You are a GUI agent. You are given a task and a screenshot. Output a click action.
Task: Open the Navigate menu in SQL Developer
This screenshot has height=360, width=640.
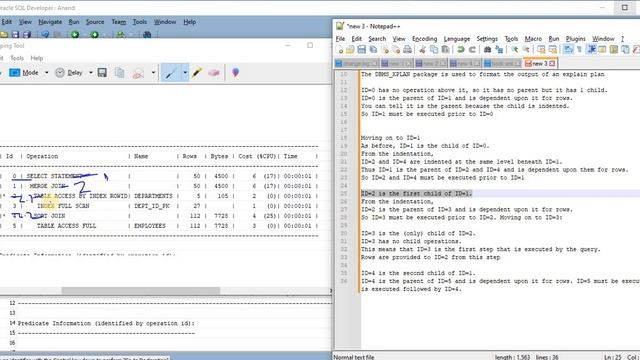(x=50, y=22)
